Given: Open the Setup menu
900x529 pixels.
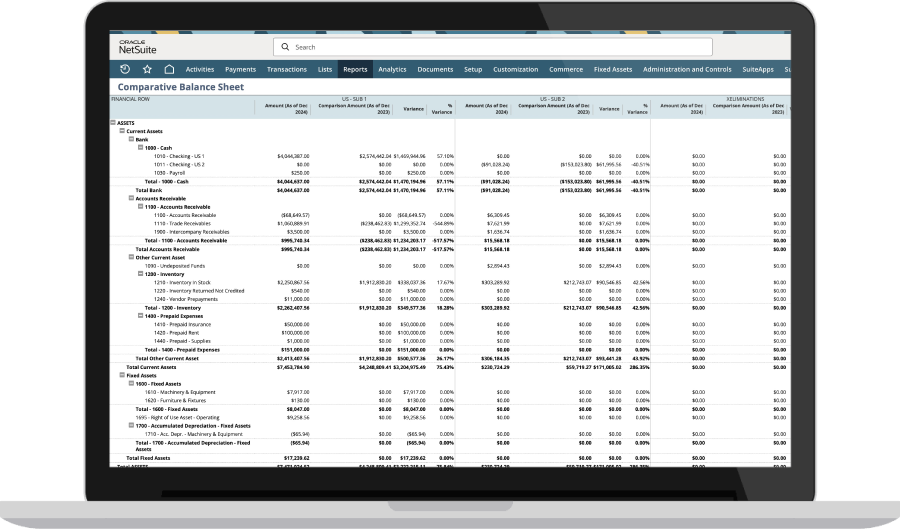Looking at the screenshot, I should pos(473,69).
